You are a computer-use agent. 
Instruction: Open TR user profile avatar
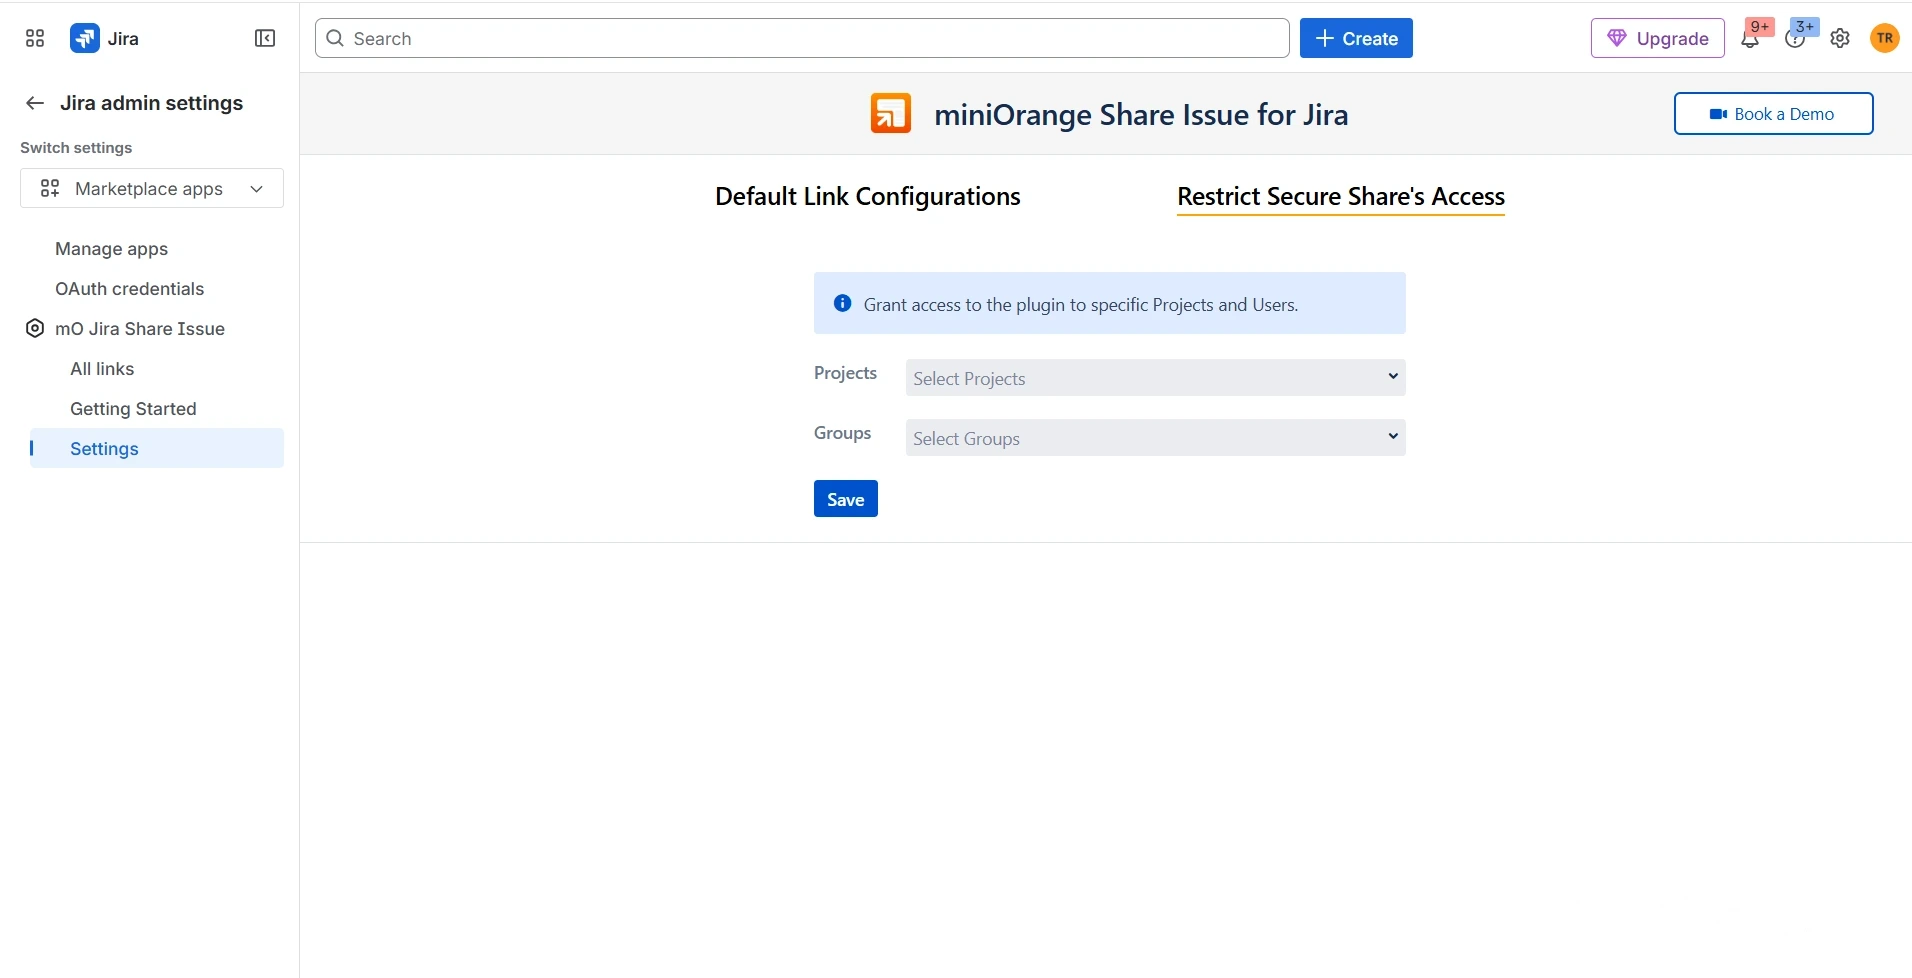point(1885,38)
